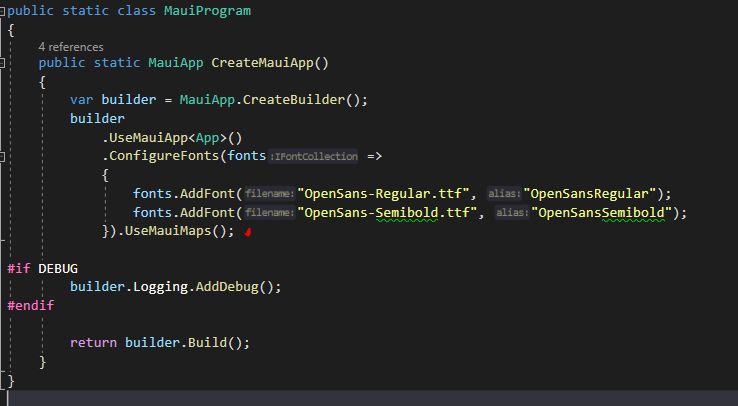
Task: Click the UseMauiMaps method call
Action: (x=168, y=231)
